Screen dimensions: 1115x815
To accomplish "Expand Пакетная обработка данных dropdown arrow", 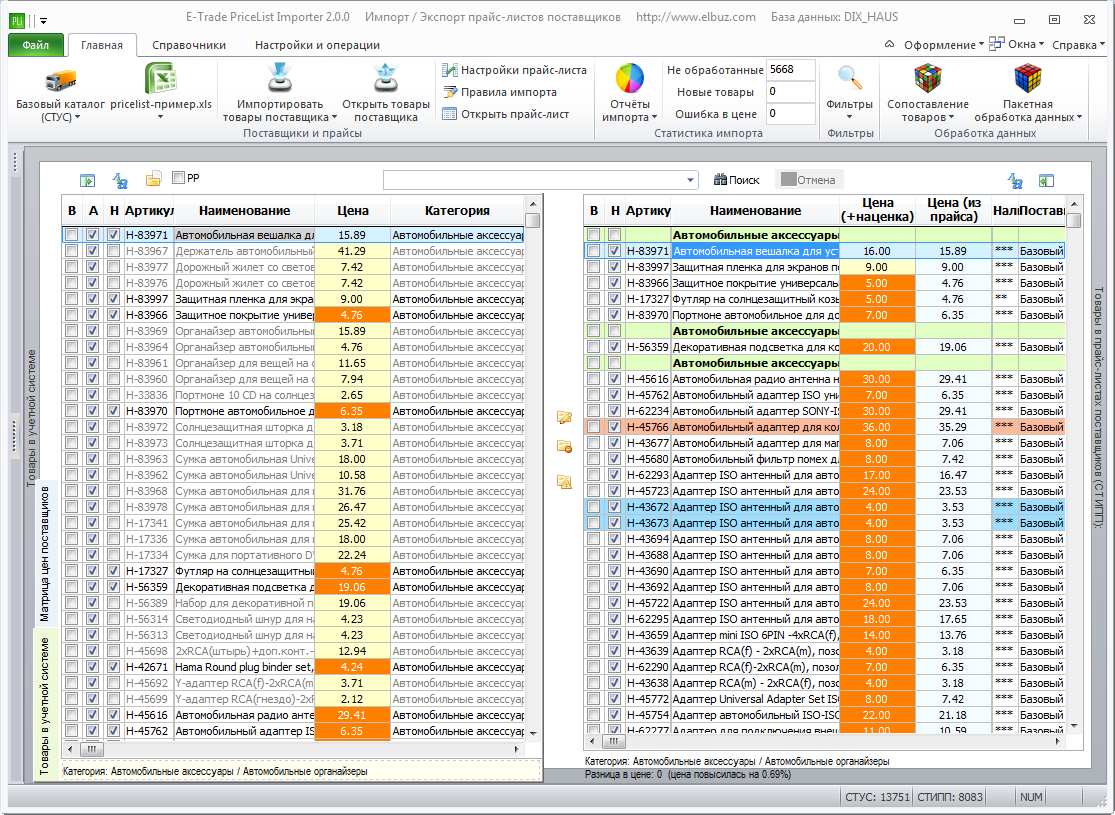I will (1079, 117).
